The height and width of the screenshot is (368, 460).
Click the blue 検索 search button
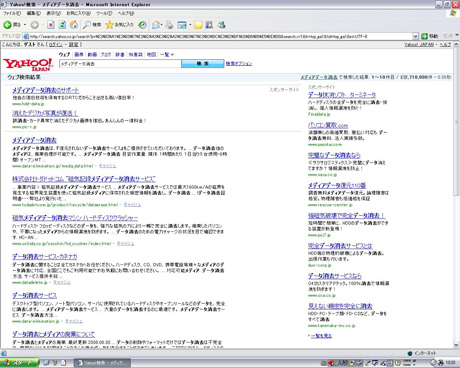(203, 64)
